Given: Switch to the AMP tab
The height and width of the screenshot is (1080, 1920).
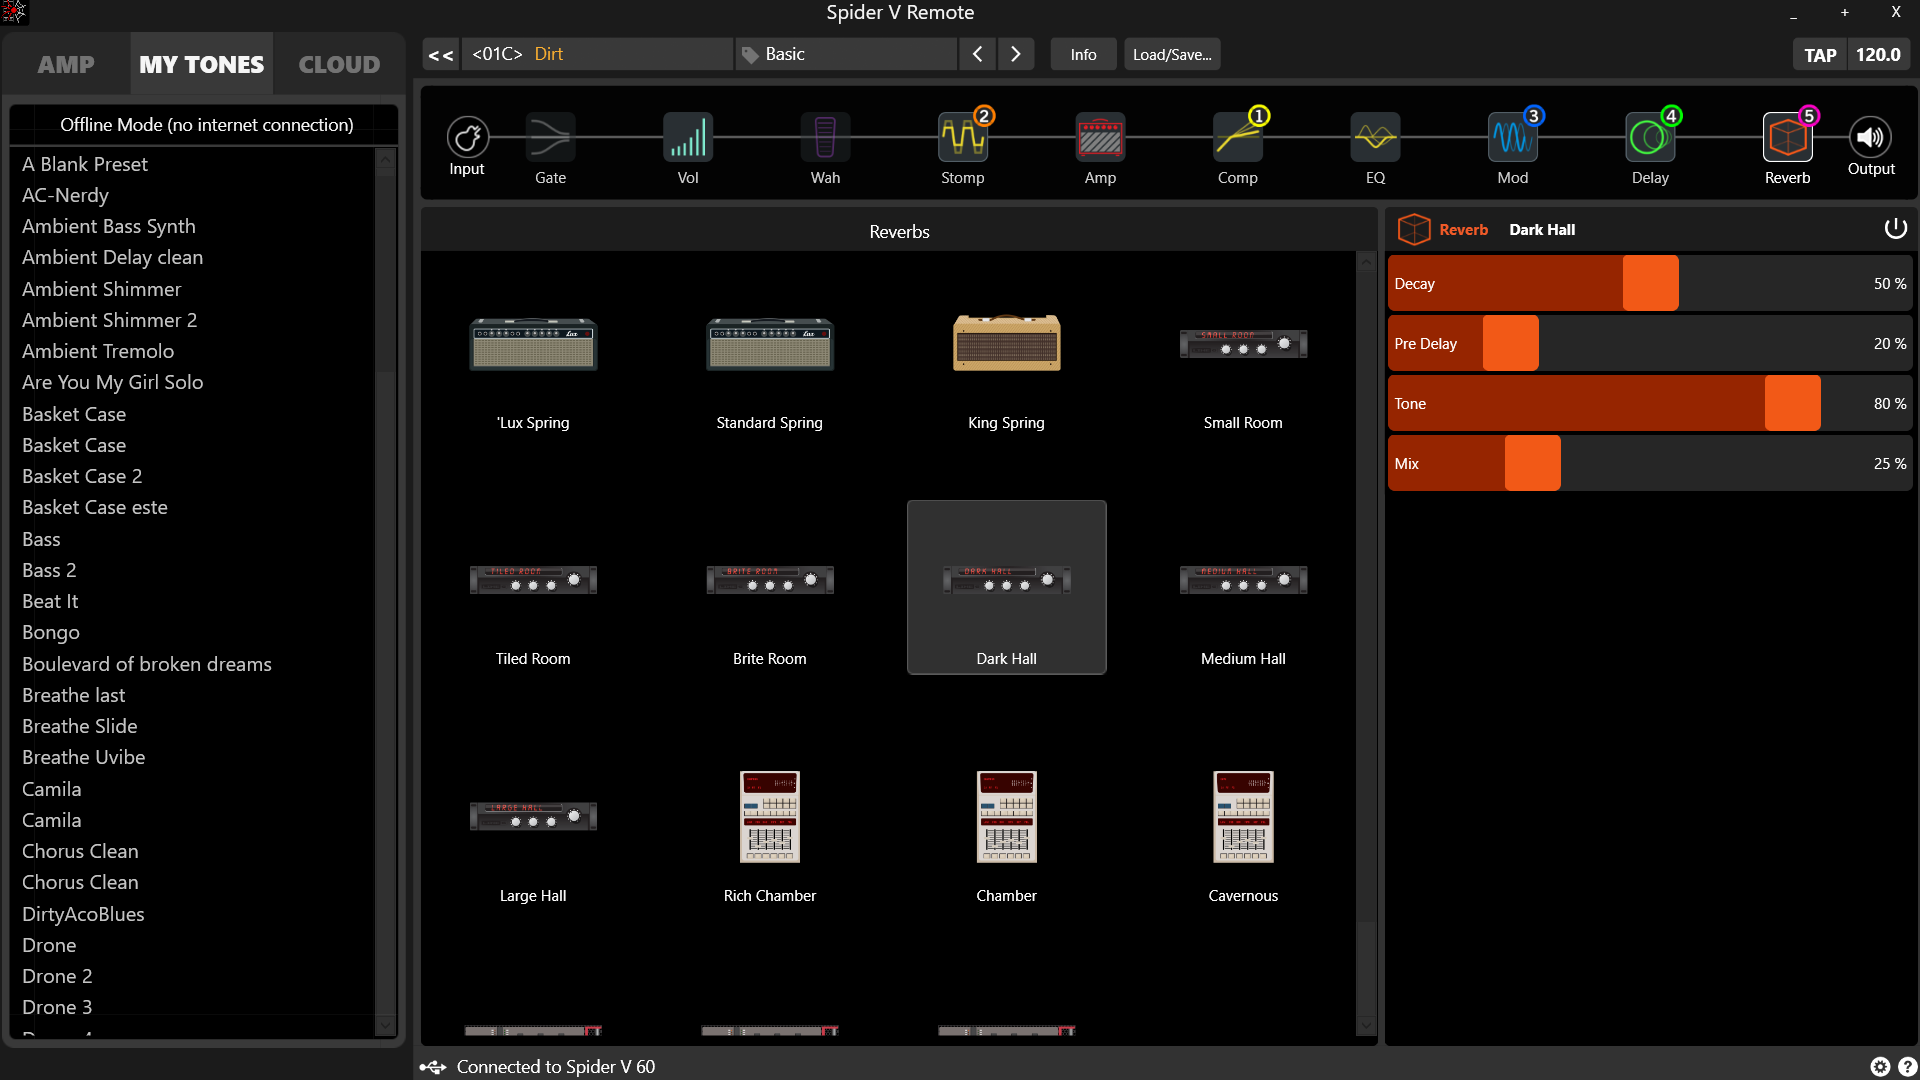Looking at the screenshot, I should (66, 64).
